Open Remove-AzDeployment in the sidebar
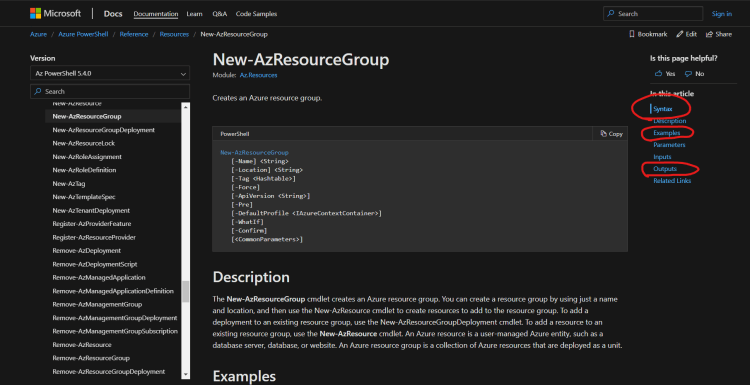The height and width of the screenshot is (385, 750). [87, 251]
